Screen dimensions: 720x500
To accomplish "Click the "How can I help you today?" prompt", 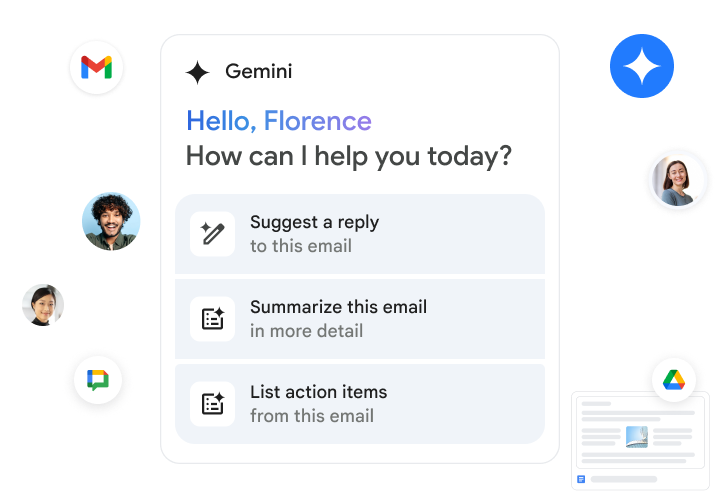I will coord(349,156).
